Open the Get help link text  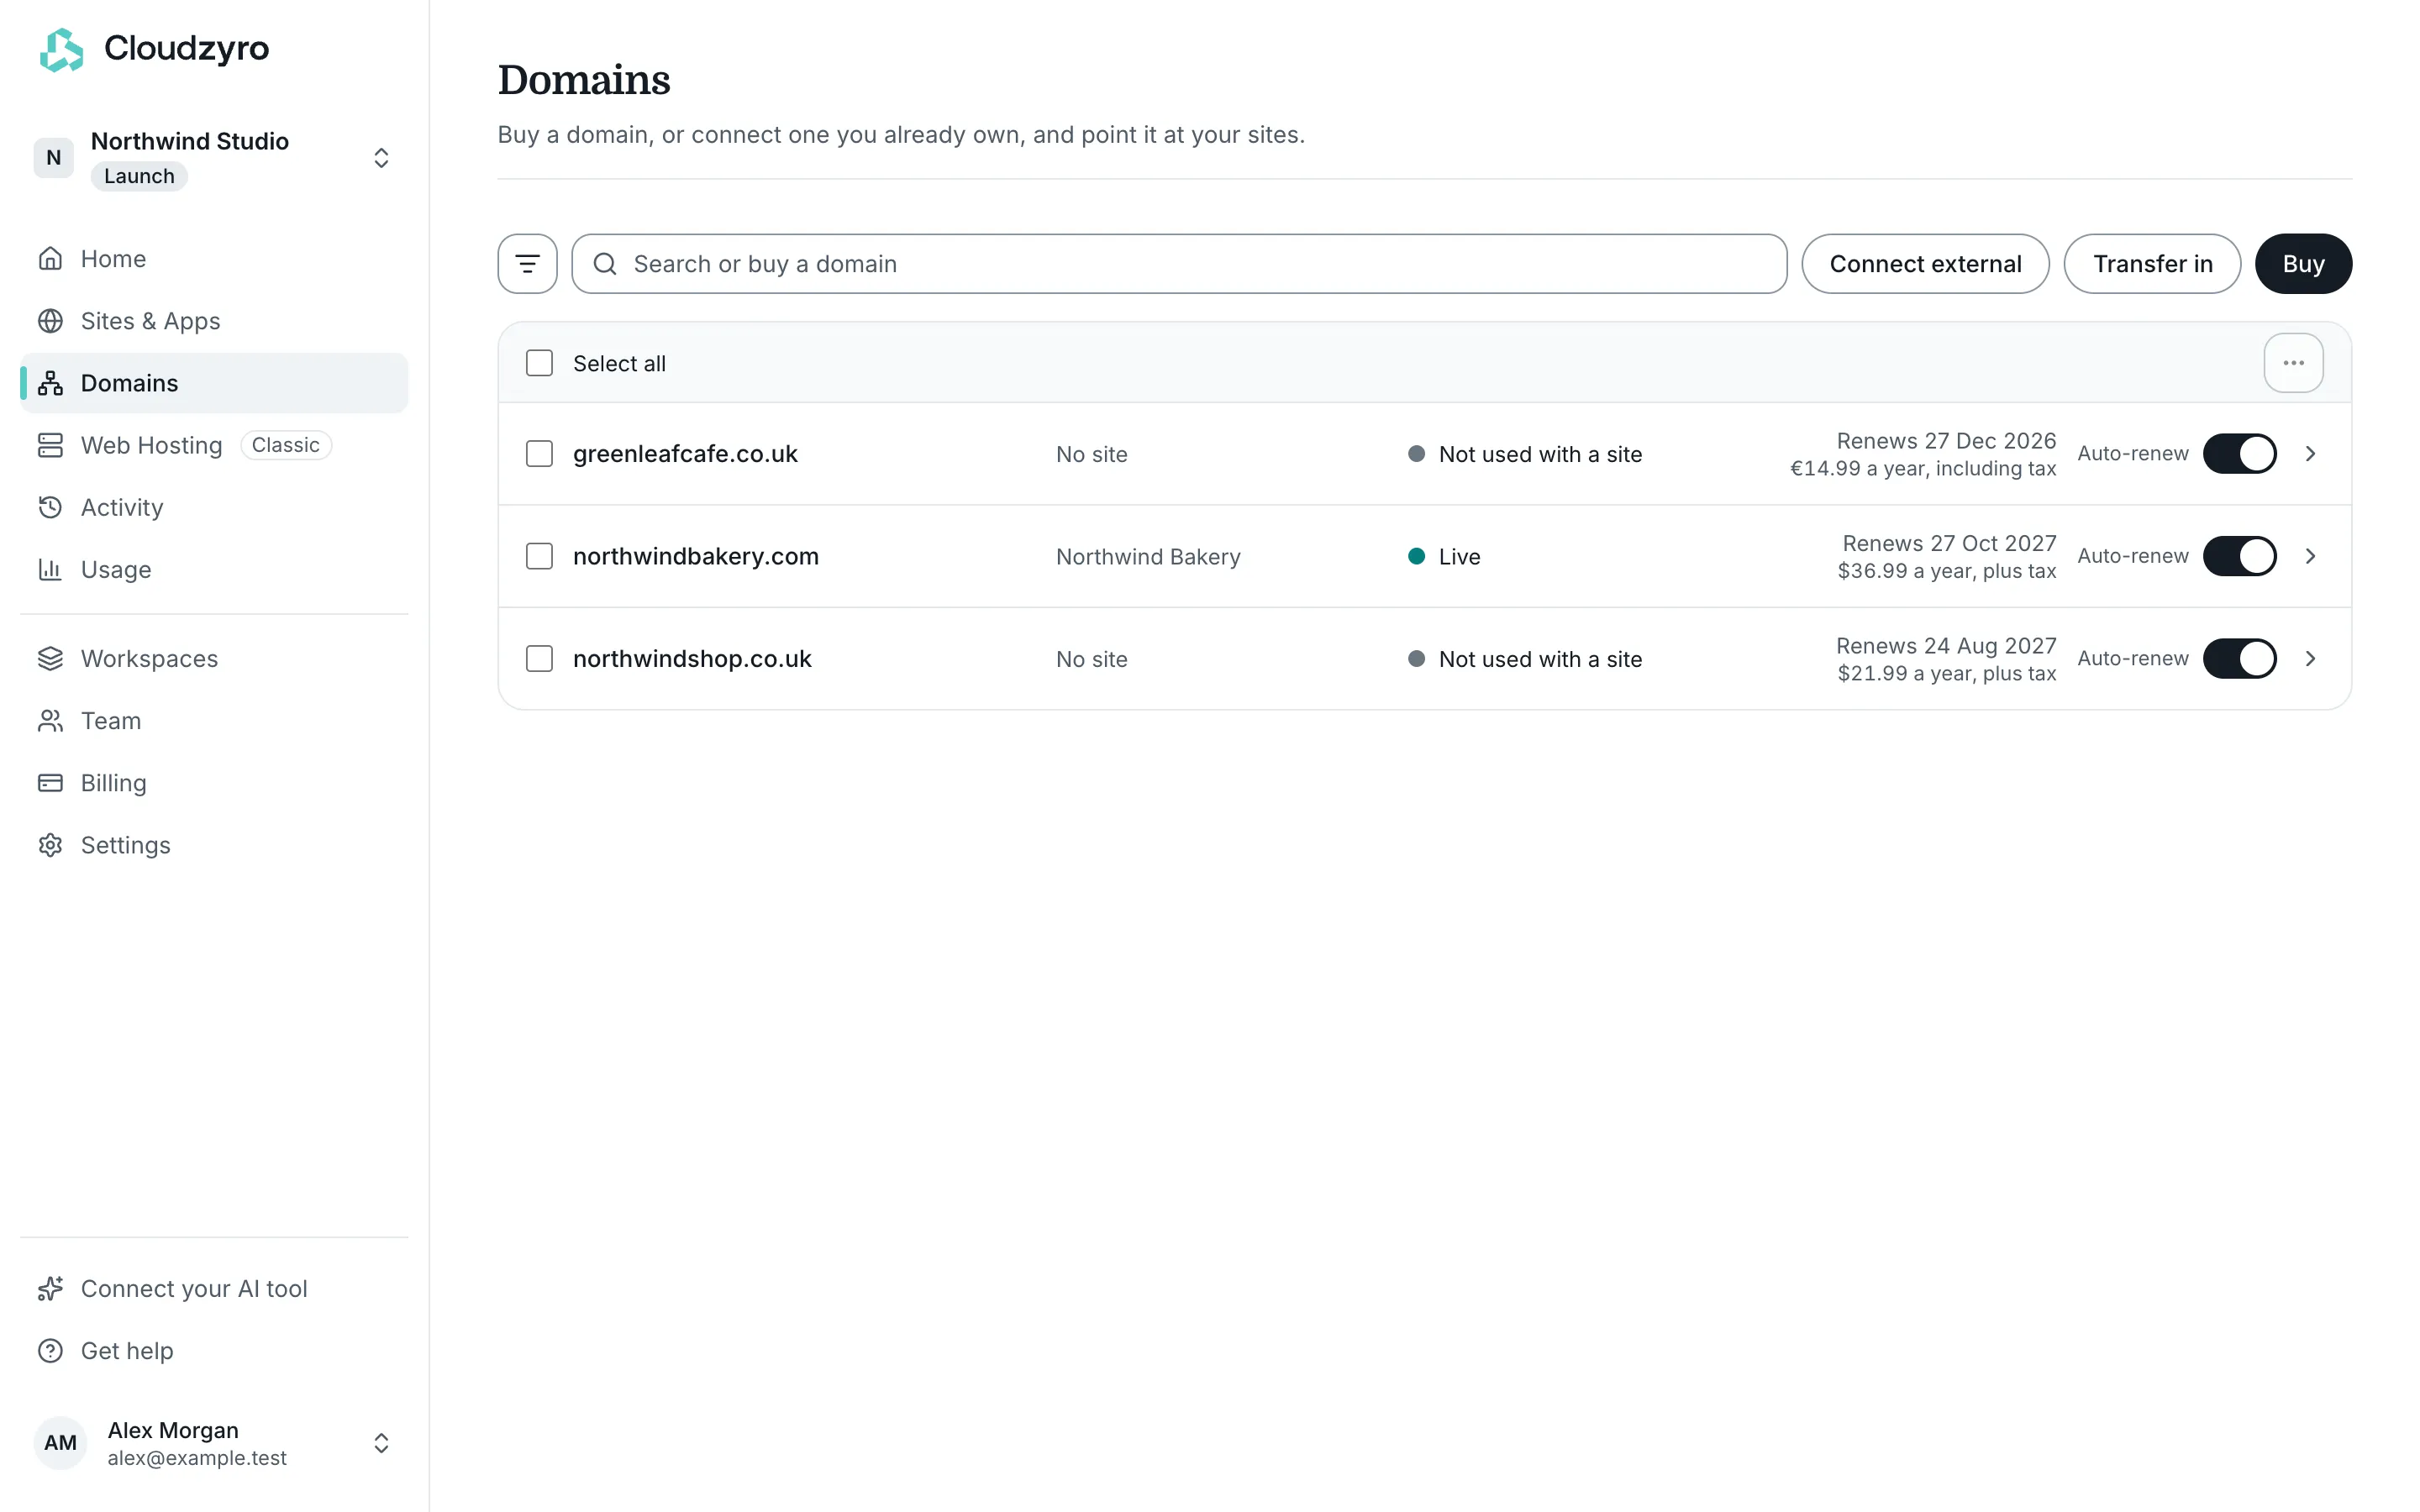pos(127,1351)
